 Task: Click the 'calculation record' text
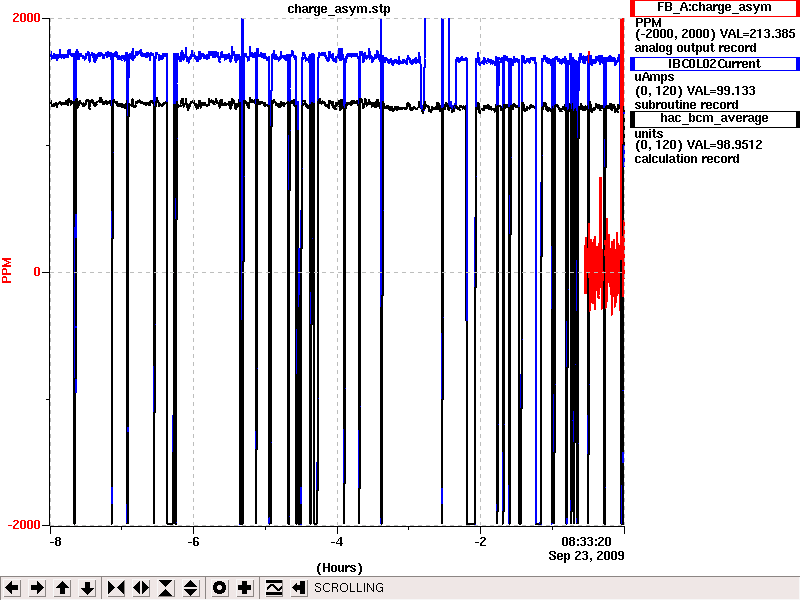tap(687, 159)
